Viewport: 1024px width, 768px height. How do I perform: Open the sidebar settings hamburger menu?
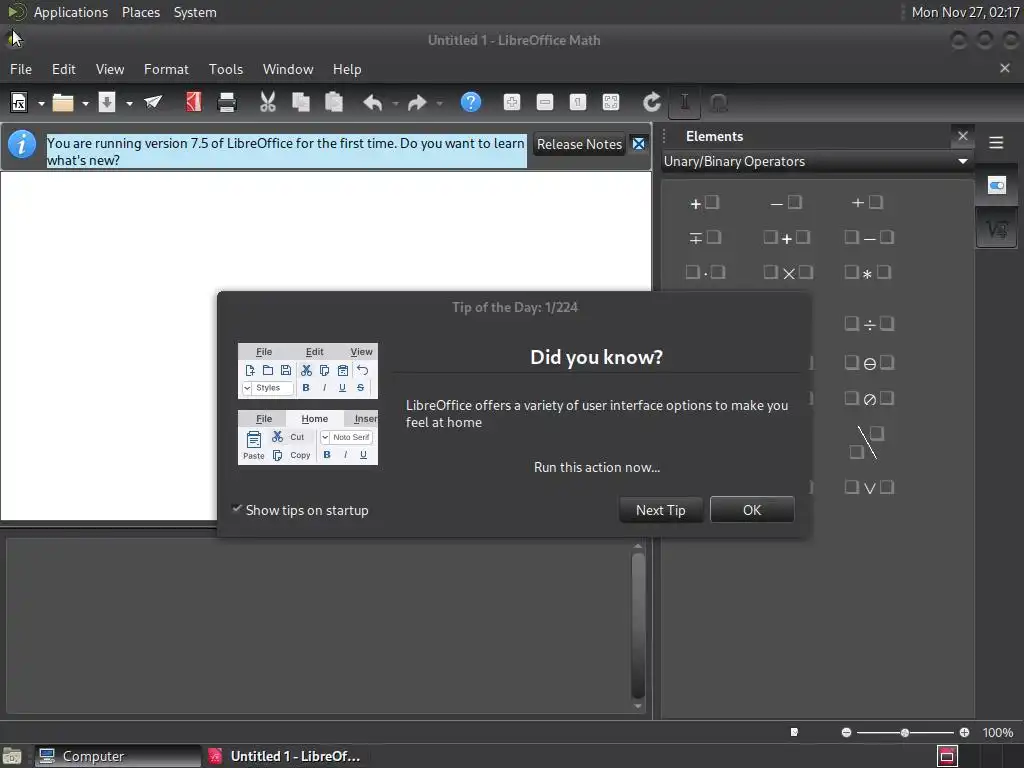tap(996, 142)
